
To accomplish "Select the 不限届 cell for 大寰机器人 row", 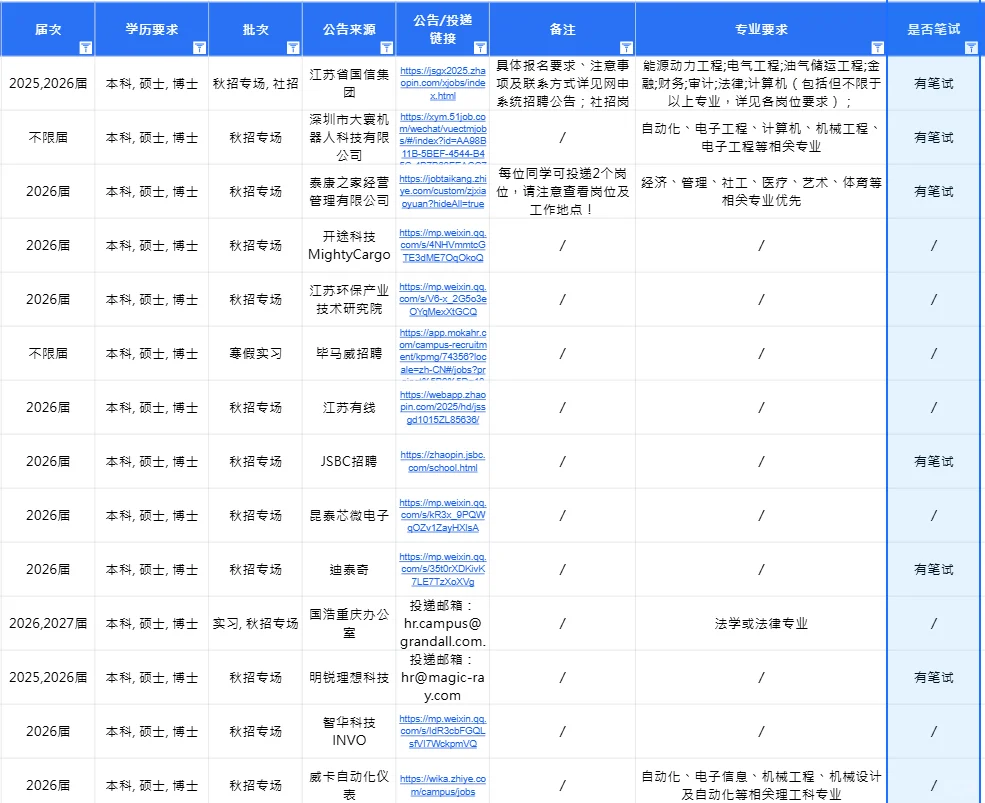I will click(x=48, y=137).
